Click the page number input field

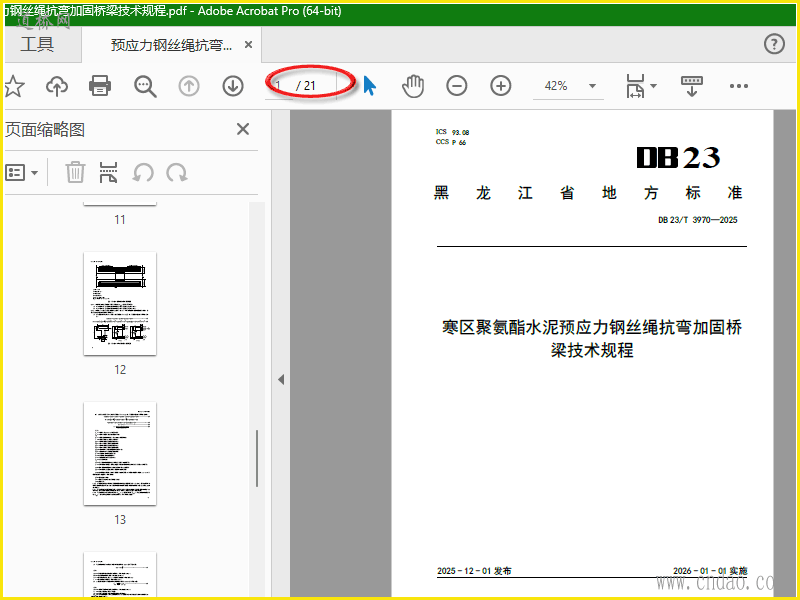pos(280,86)
